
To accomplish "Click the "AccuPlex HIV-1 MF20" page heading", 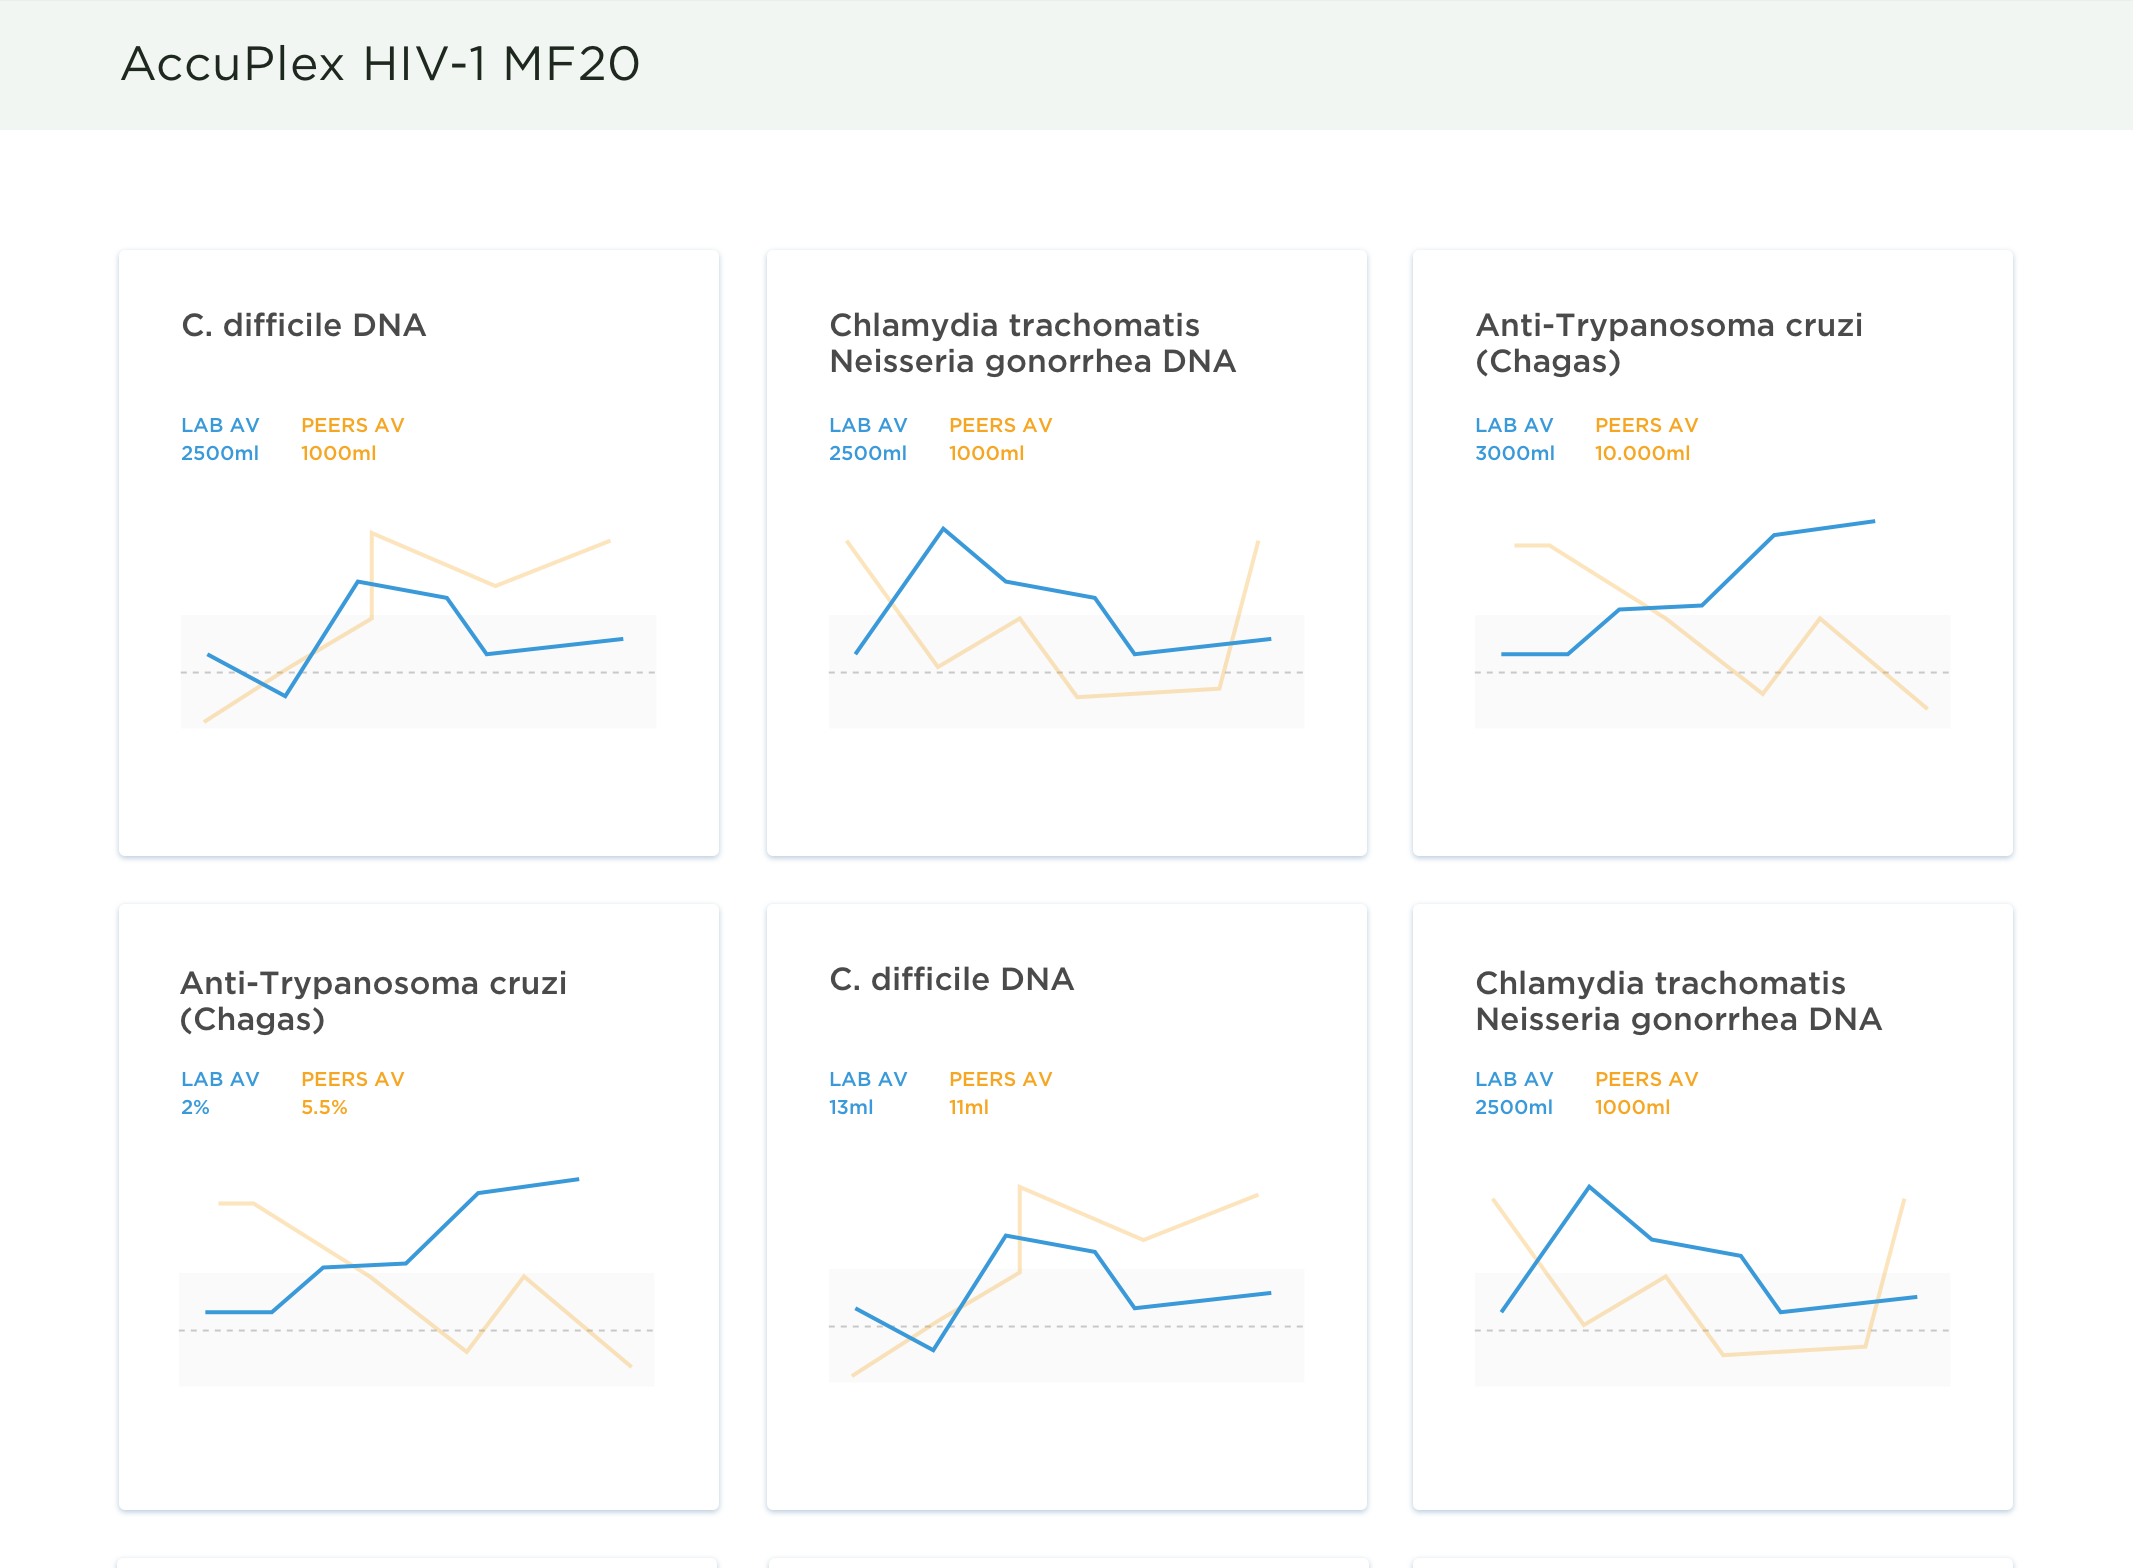I will 380,64.
